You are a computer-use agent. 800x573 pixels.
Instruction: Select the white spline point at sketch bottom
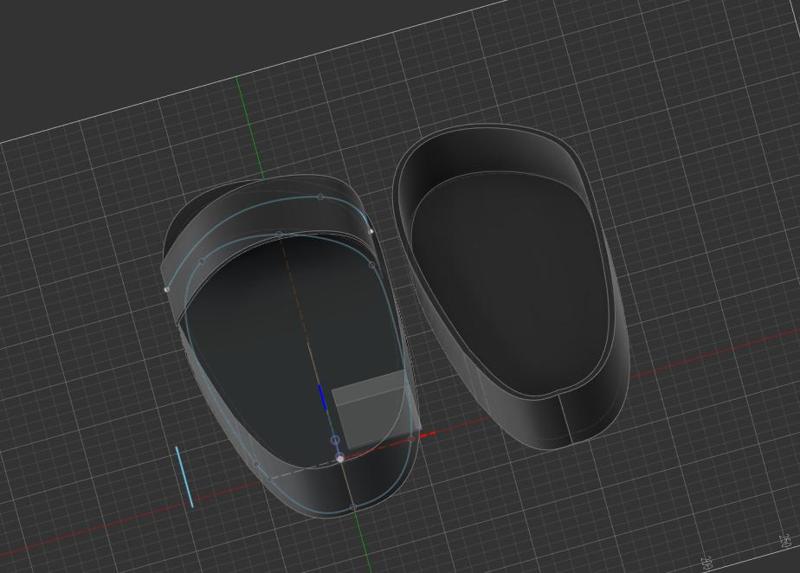(x=340, y=459)
